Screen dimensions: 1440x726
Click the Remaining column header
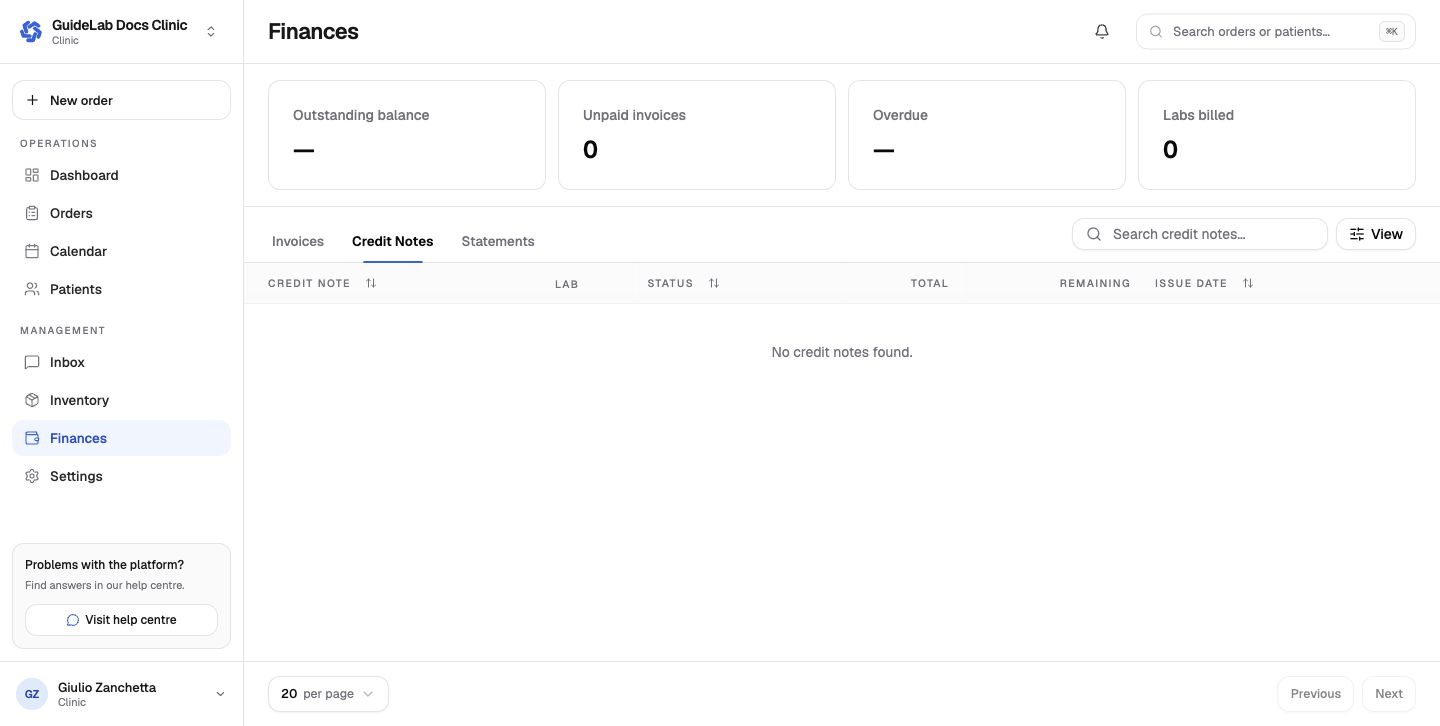[x=1095, y=284]
